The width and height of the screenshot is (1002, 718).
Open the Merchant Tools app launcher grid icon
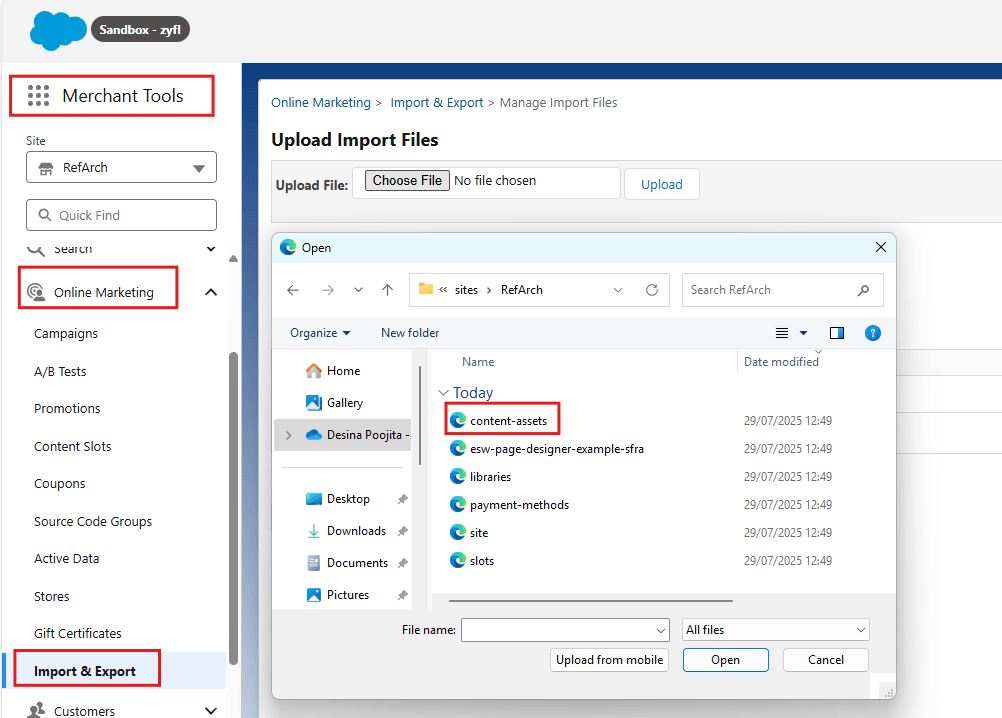[38, 96]
